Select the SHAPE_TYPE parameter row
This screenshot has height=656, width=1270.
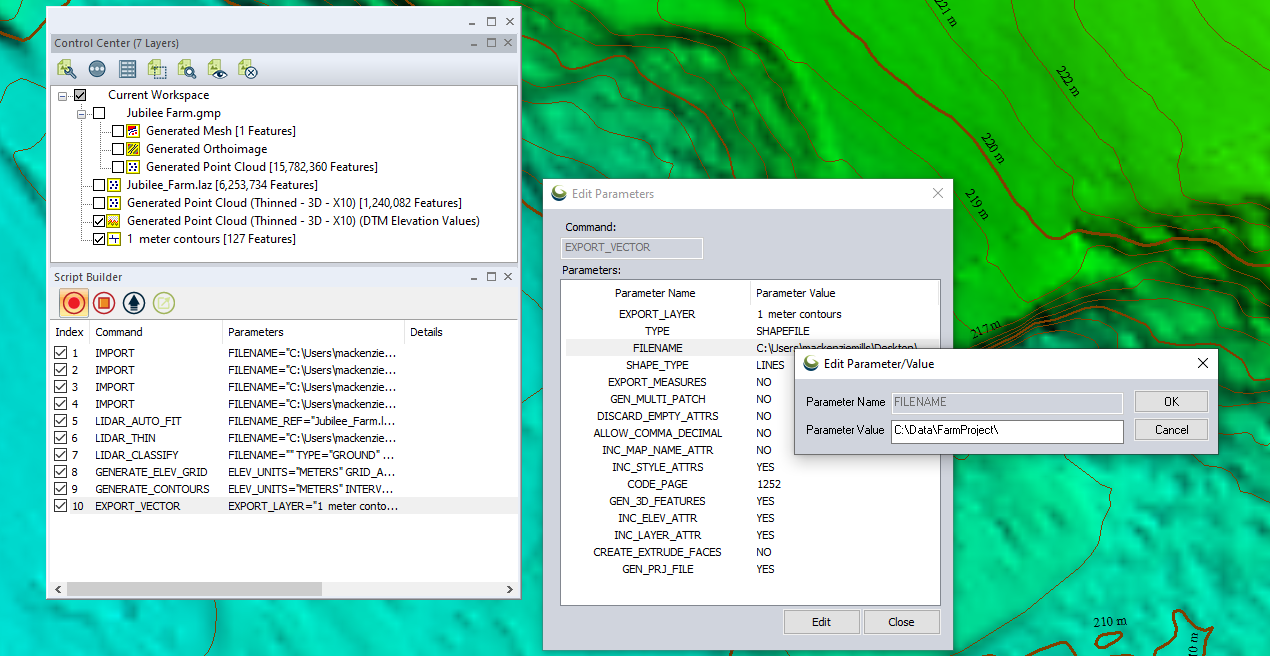(656, 365)
